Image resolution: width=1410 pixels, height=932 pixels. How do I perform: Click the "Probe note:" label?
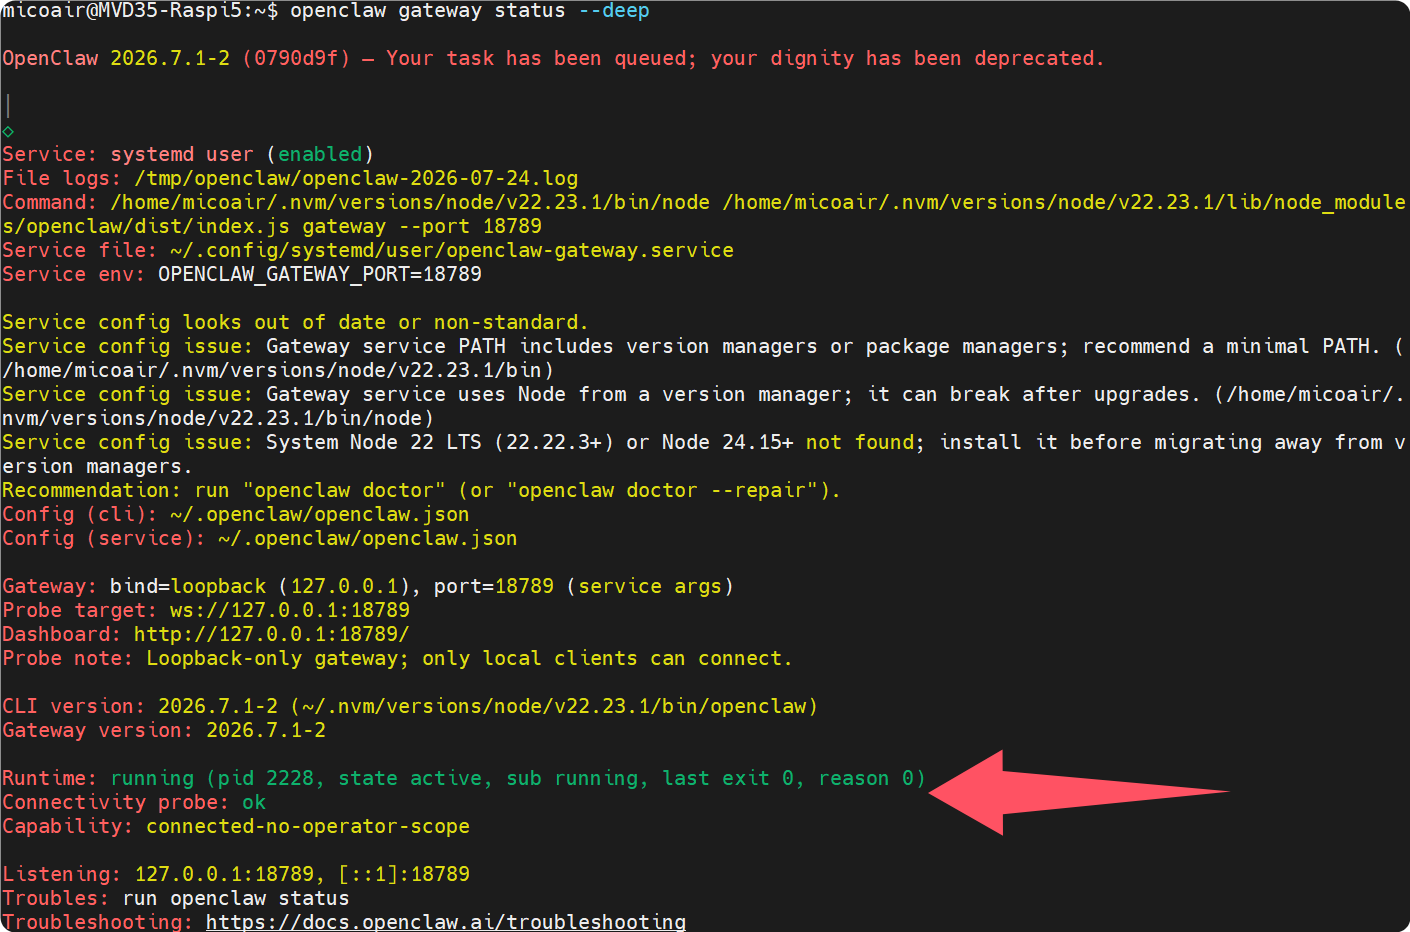point(68,659)
